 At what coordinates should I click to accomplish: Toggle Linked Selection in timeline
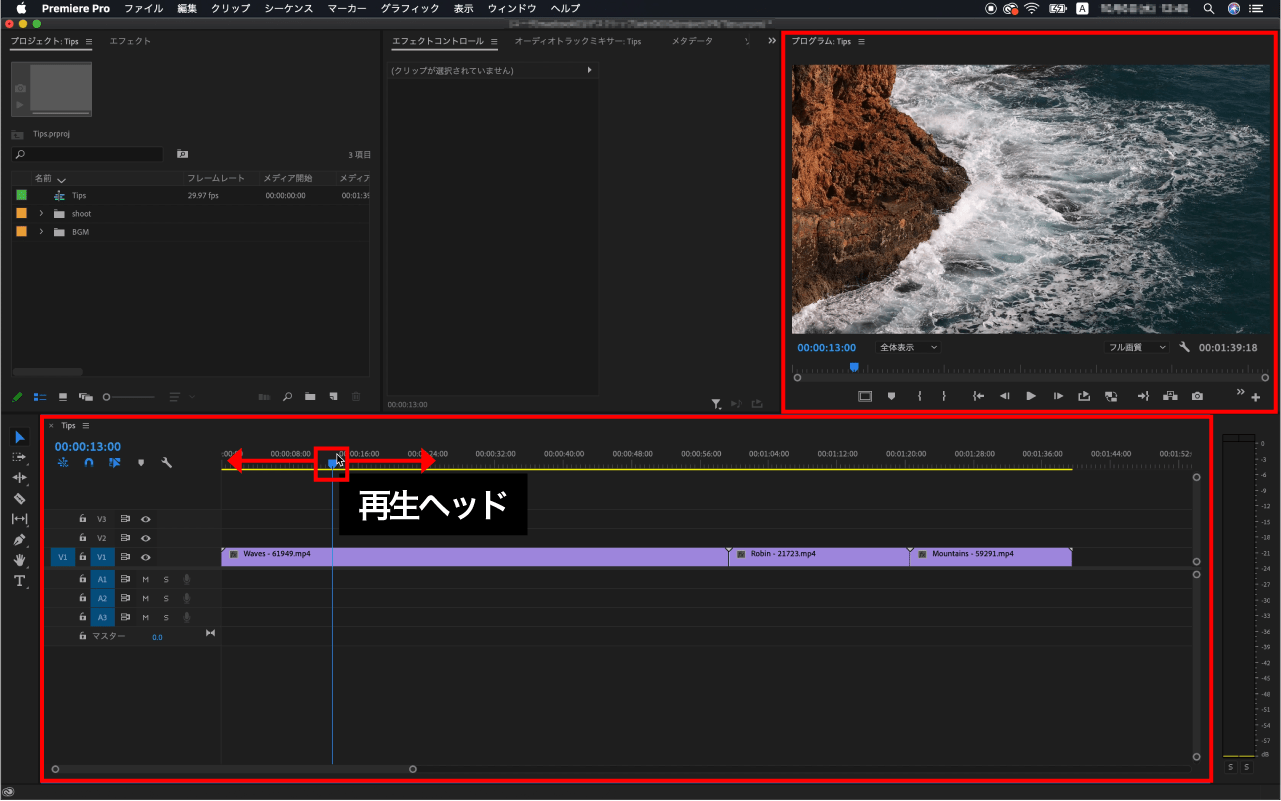point(115,463)
